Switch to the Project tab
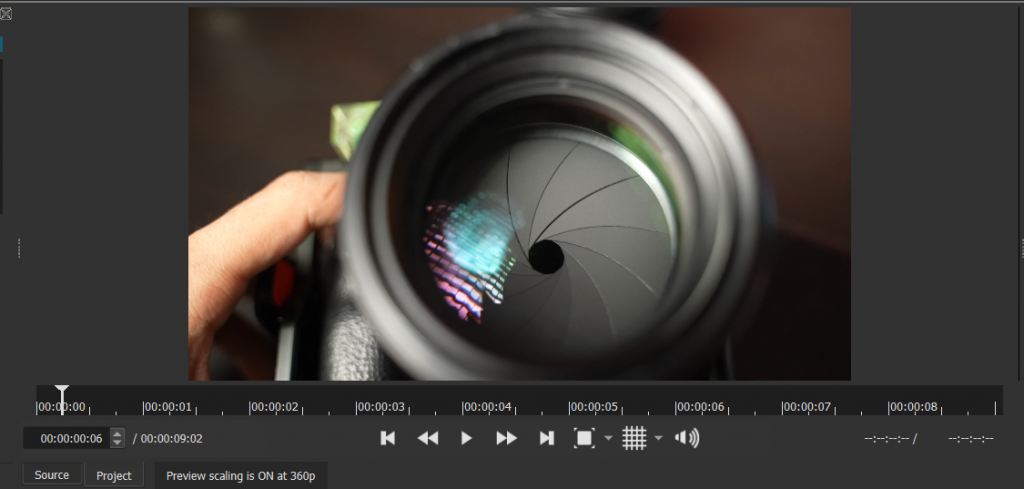Image resolution: width=1024 pixels, height=489 pixels. [114, 475]
